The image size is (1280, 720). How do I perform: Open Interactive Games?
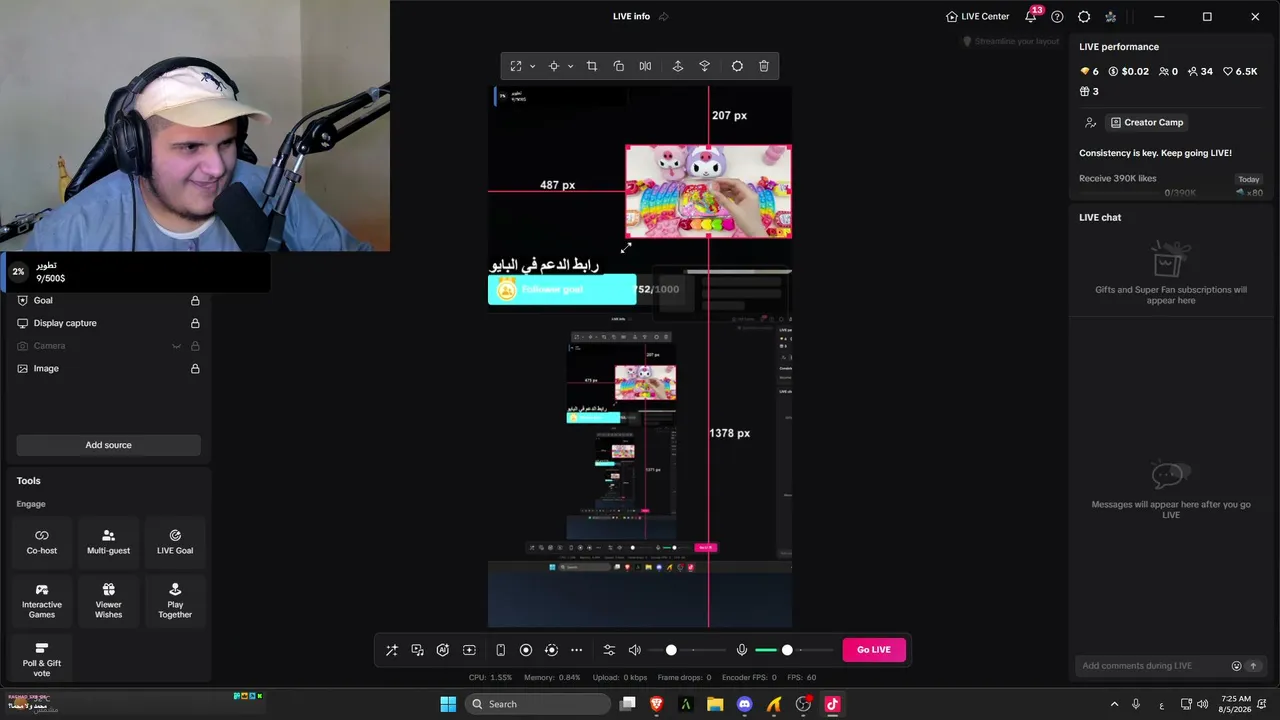point(42,601)
